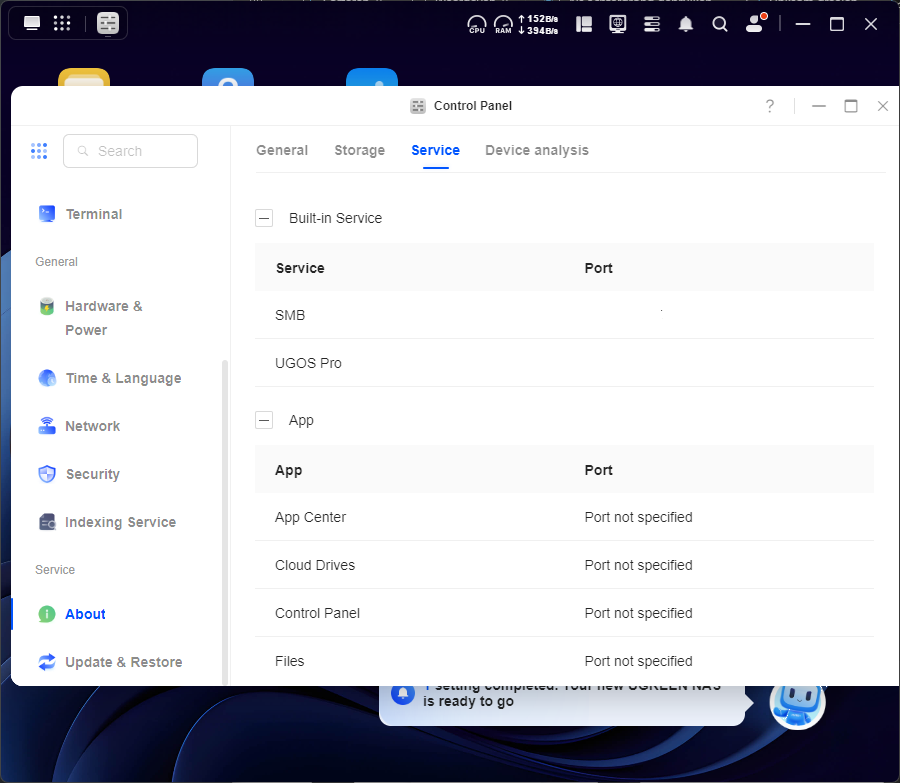Collapse the App section
Screen dimensions: 900x783
(264, 420)
